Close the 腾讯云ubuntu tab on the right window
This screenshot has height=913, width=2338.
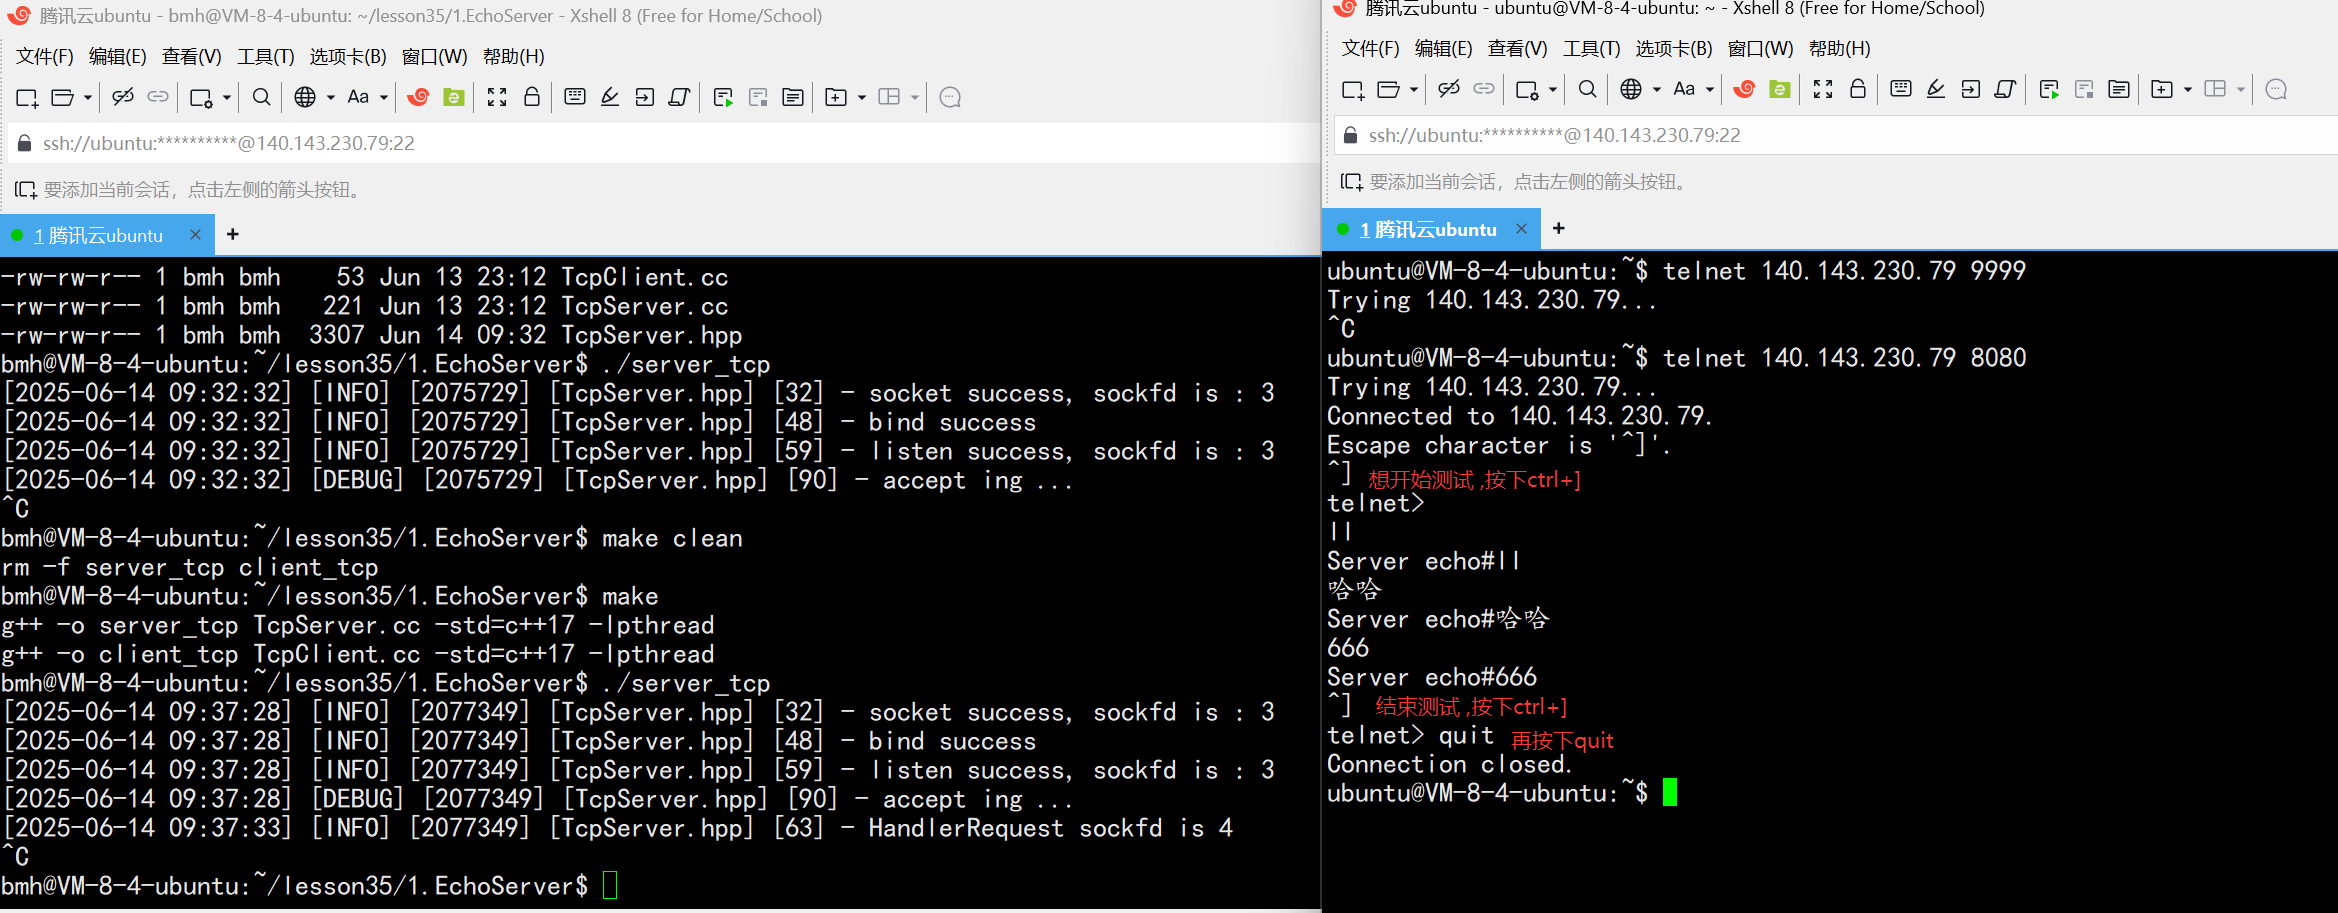(x=1521, y=228)
